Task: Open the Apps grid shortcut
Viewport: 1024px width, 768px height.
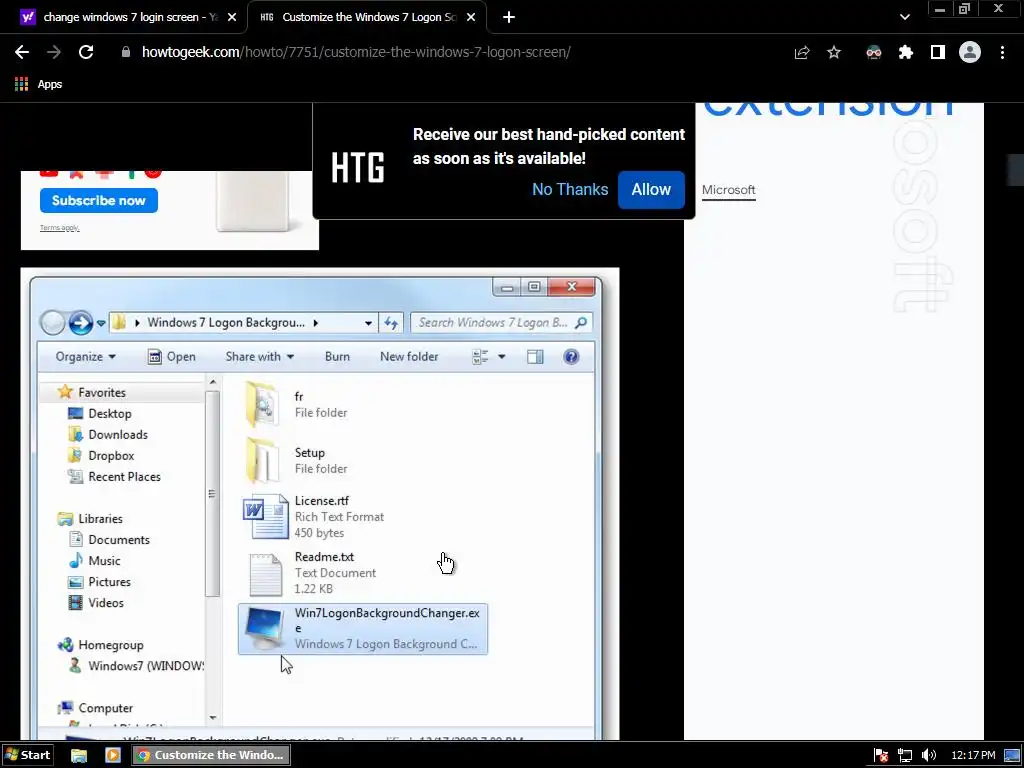Action: pos(38,84)
